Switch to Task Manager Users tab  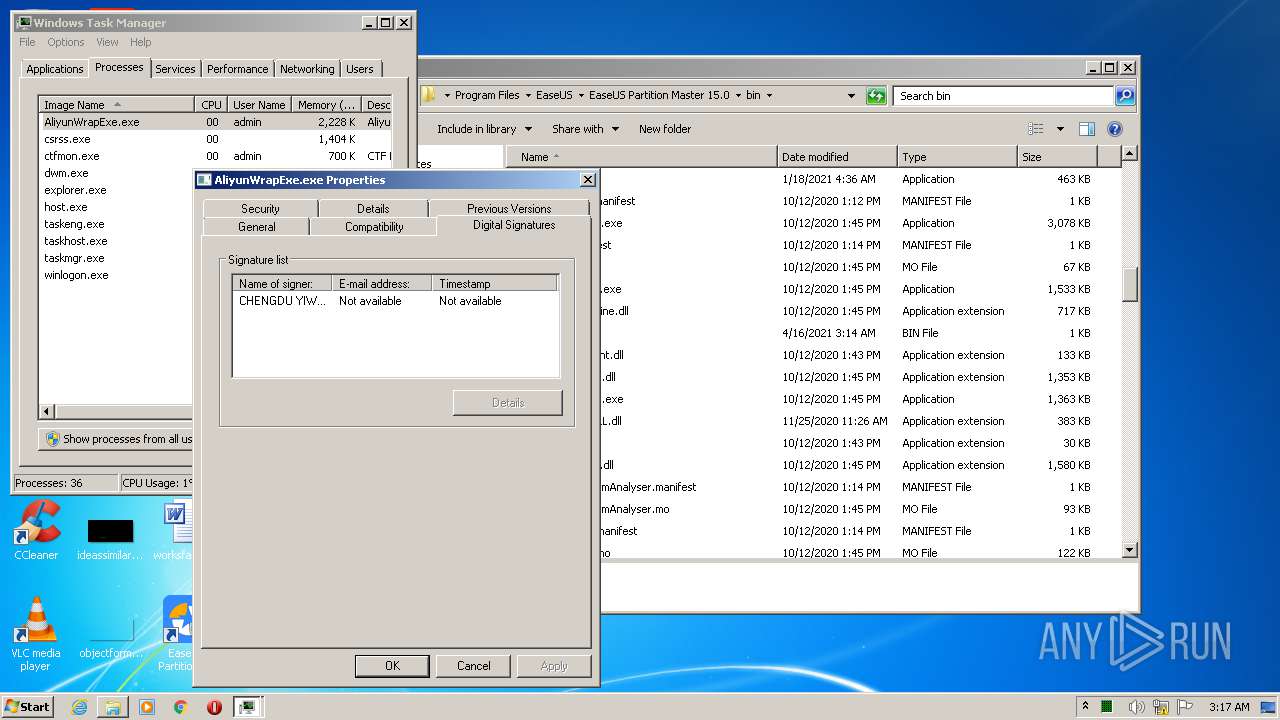(x=360, y=69)
